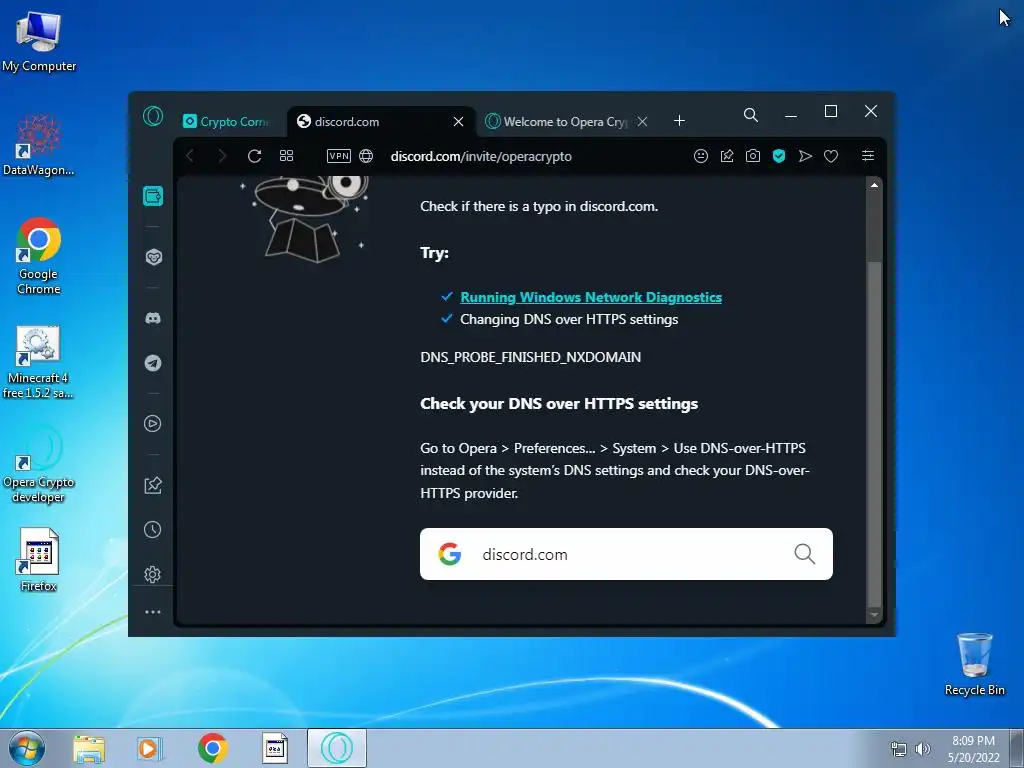
Task: Click the vertical scrollbar thumb
Action: click(x=874, y=434)
